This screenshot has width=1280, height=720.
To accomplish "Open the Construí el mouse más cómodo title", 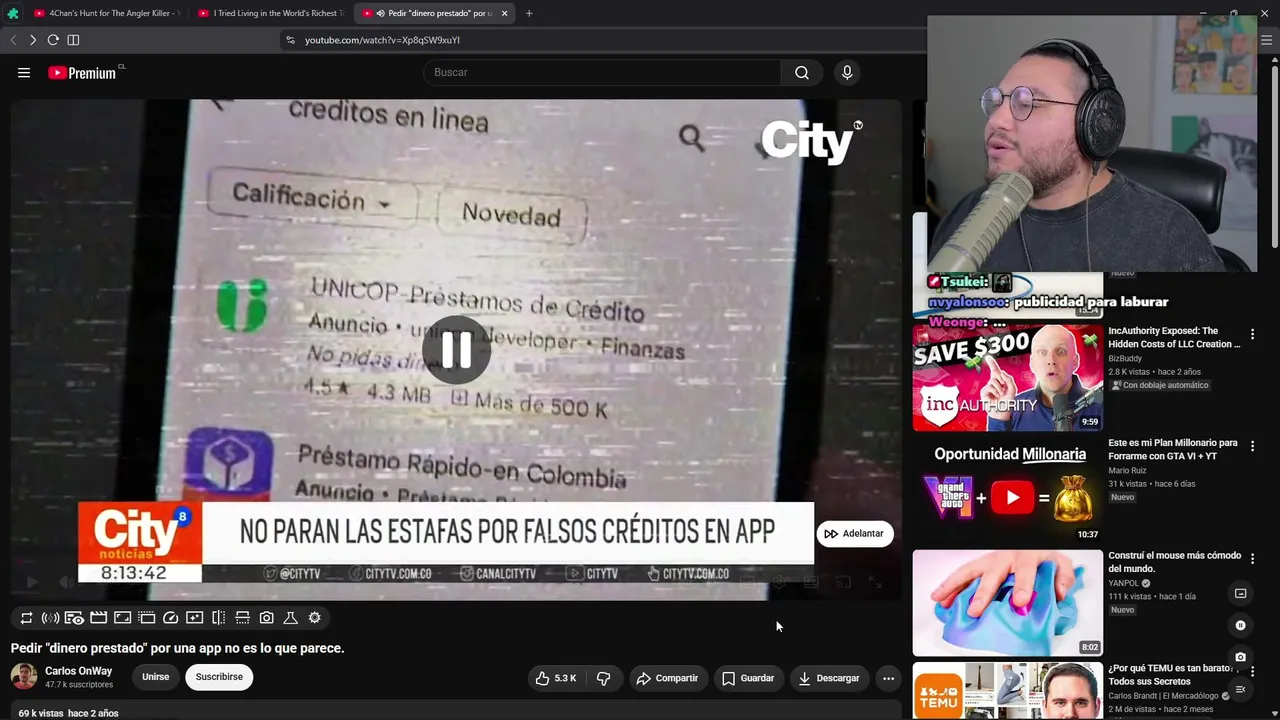I will click(x=1174, y=562).
